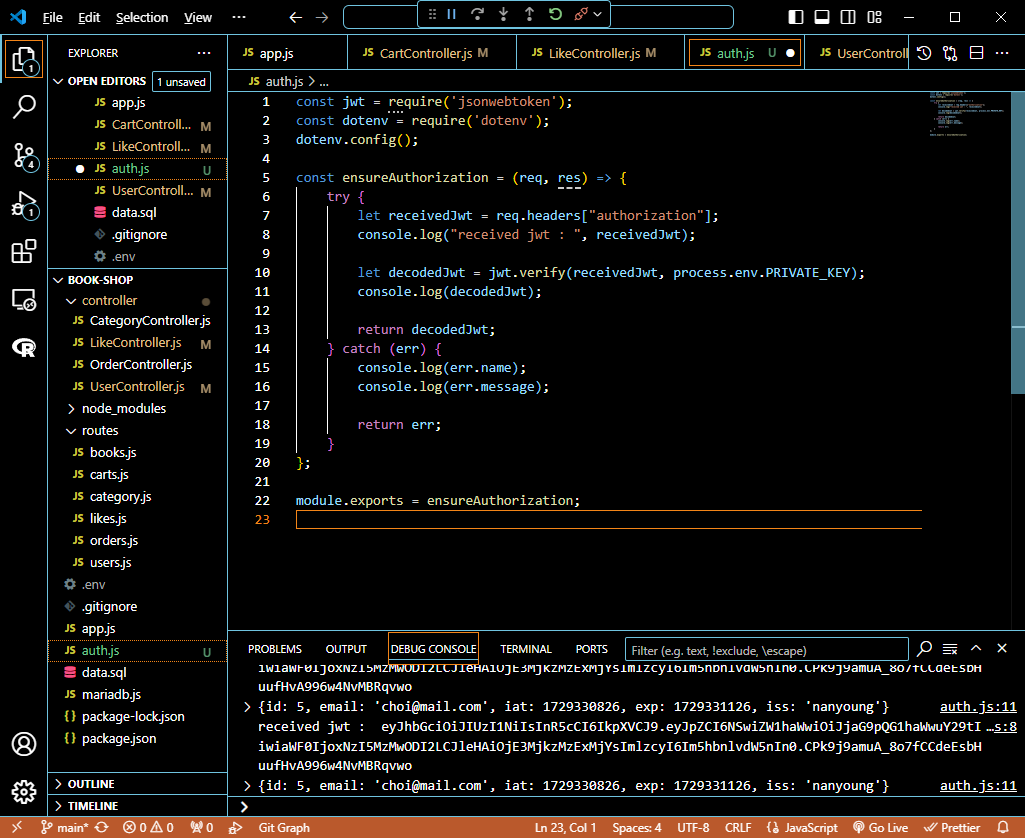The height and width of the screenshot is (838, 1025).
Task: Open the View menu
Action: pyautogui.click(x=197, y=18)
